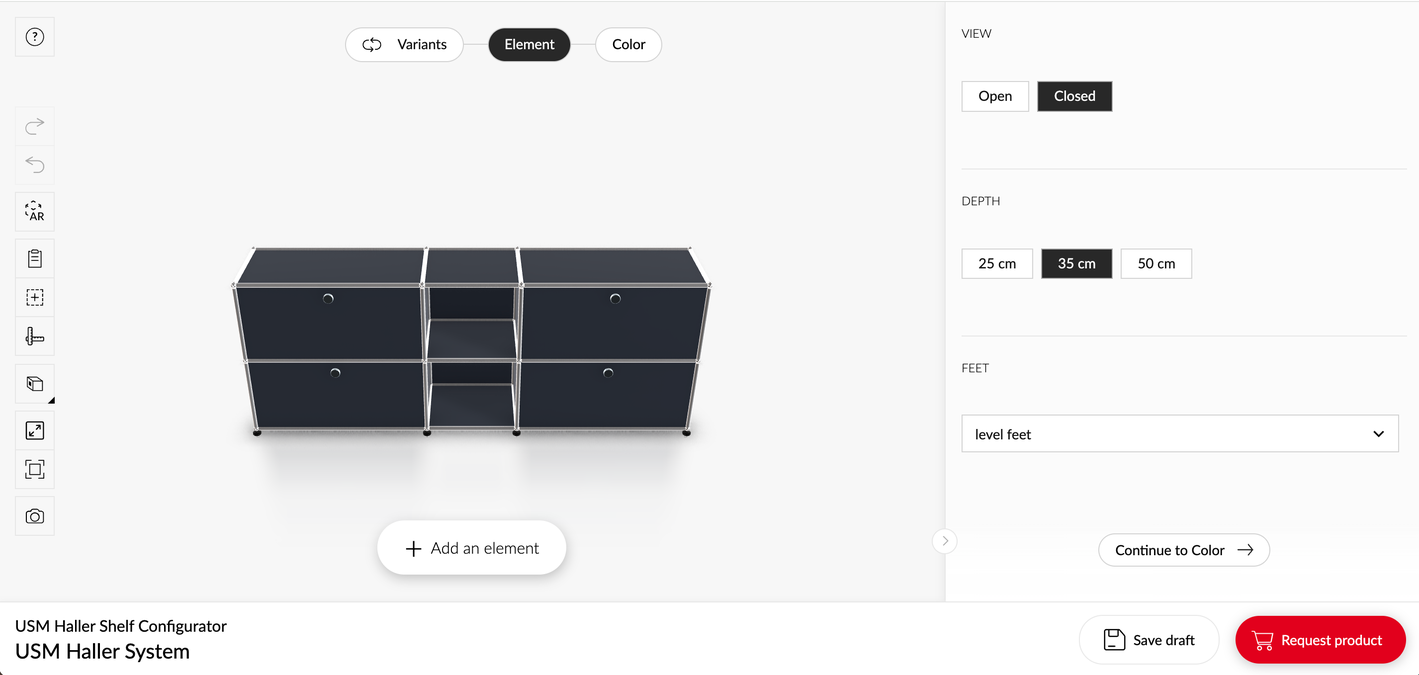Select the dimensions measurement tool icon
1419x675 pixels.
34,336
